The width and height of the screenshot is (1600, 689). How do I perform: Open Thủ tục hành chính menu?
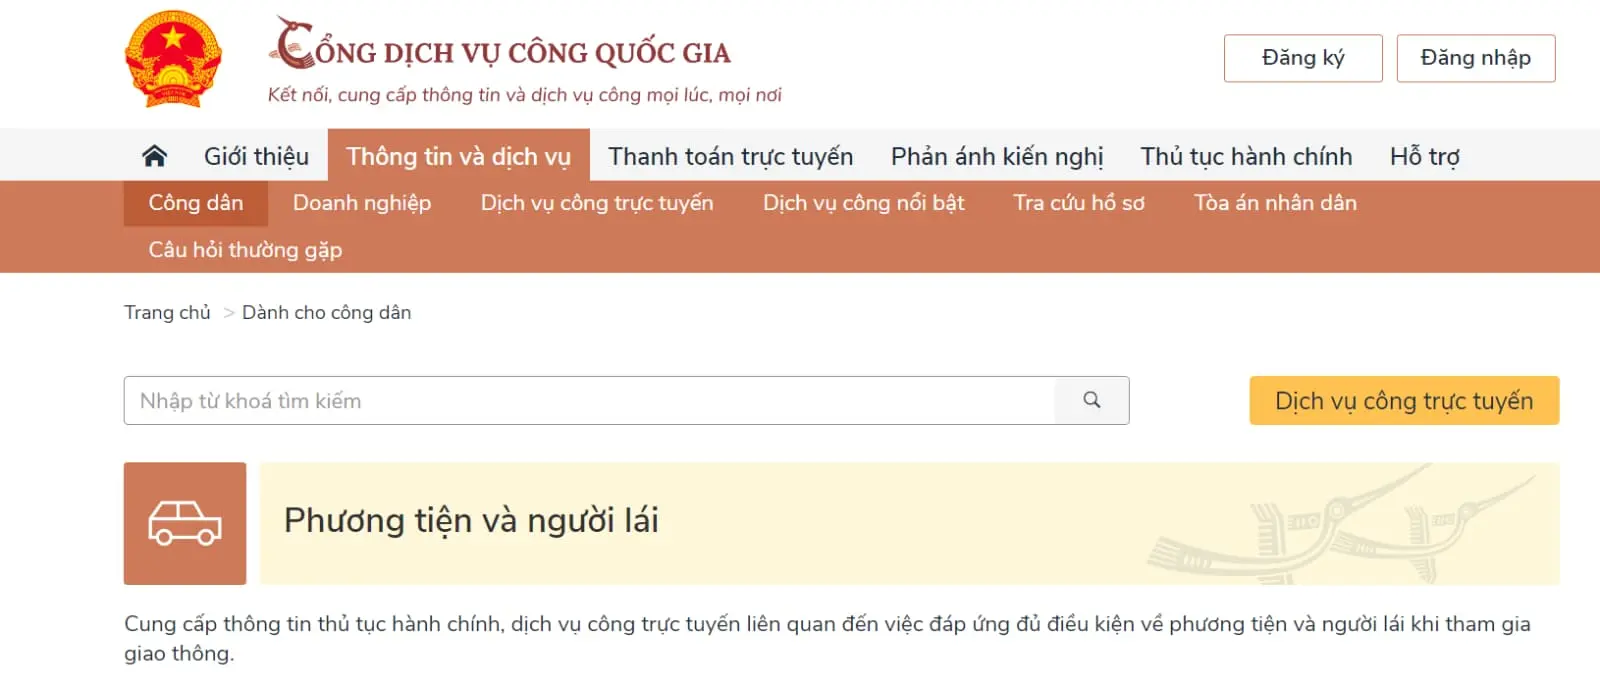point(1246,156)
